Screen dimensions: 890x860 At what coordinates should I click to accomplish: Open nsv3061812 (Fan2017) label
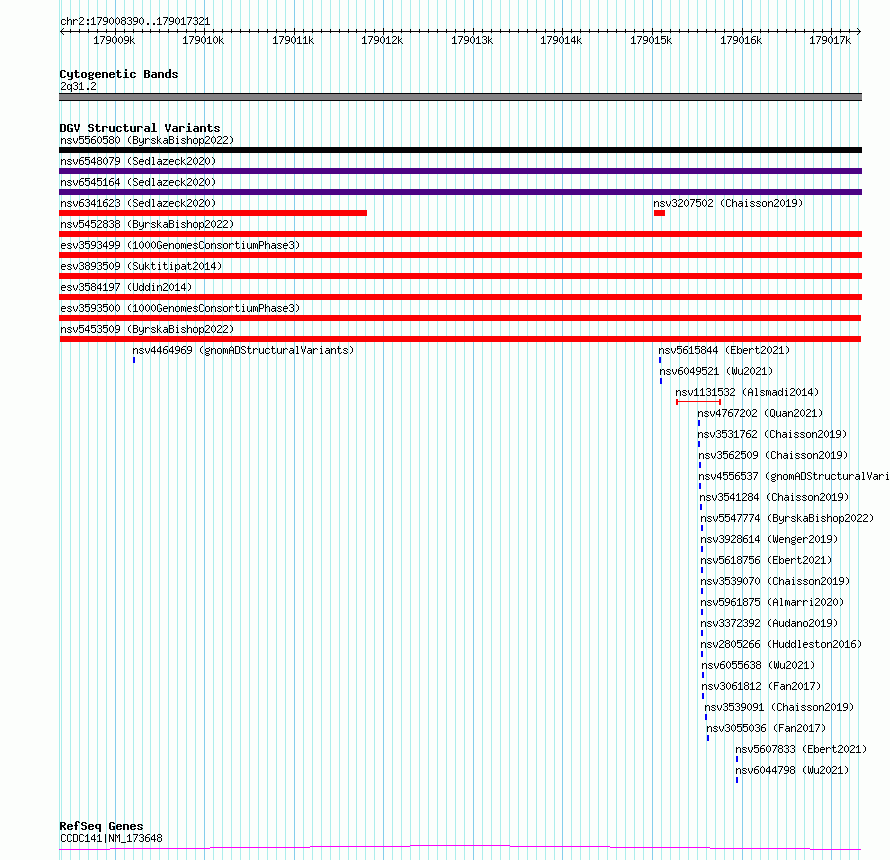[761, 686]
